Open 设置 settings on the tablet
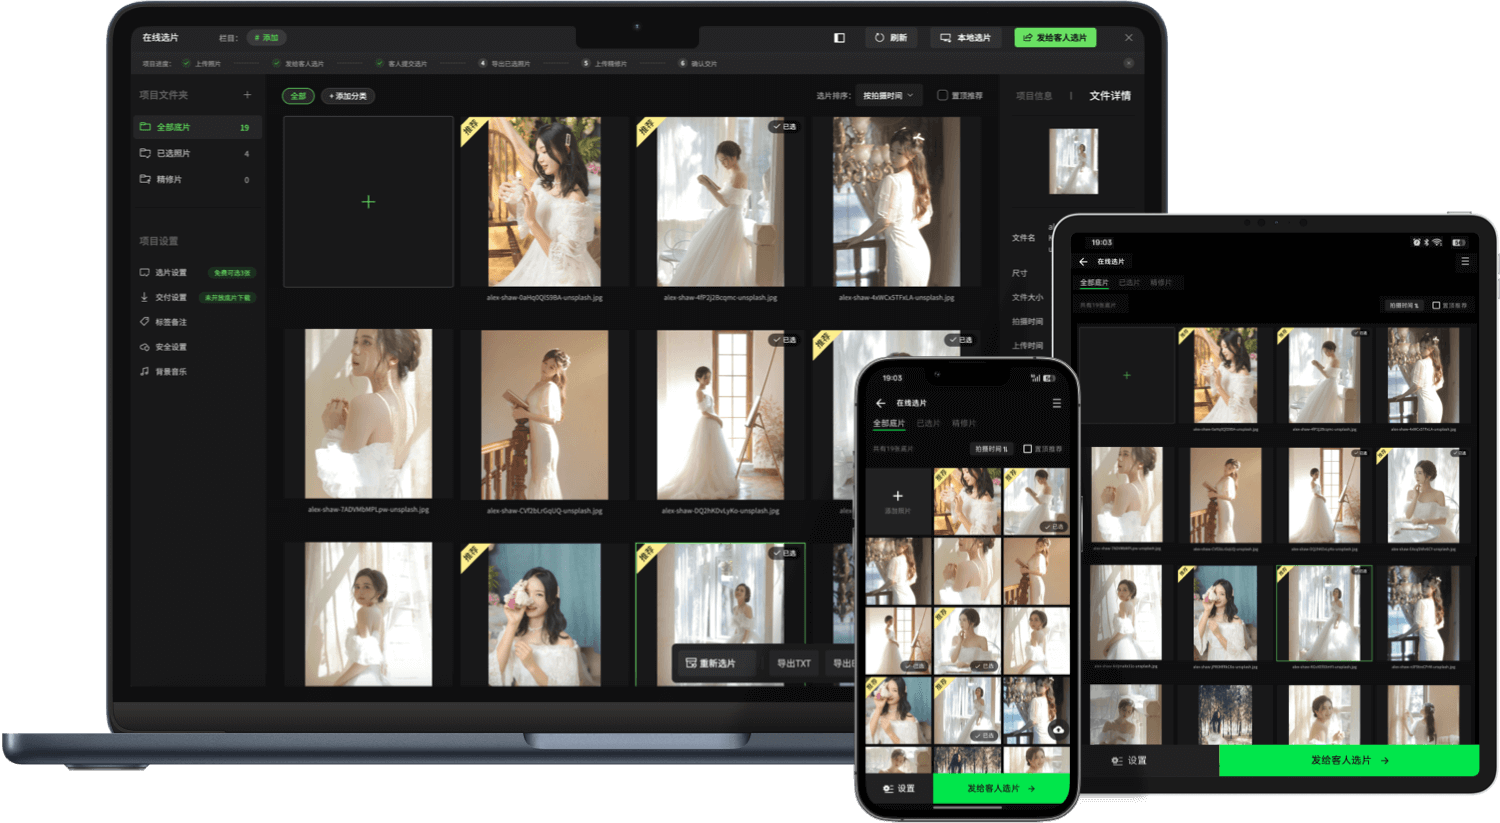This screenshot has width=1500, height=823. point(1130,760)
